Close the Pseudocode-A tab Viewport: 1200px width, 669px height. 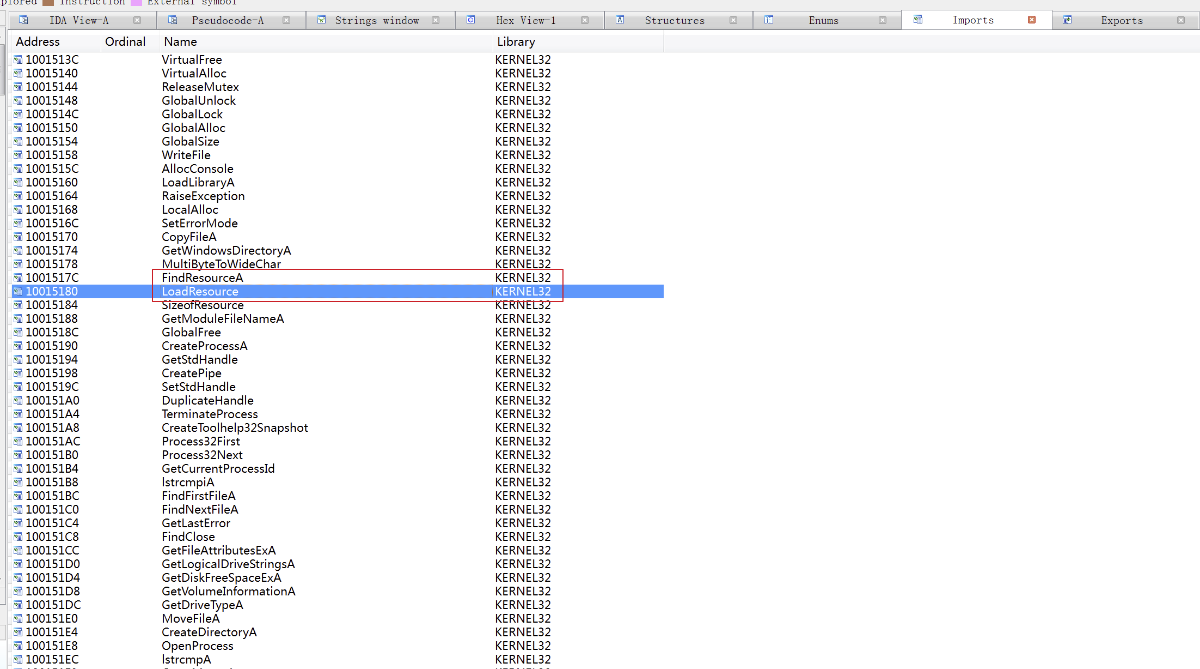(x=286, y=20)
